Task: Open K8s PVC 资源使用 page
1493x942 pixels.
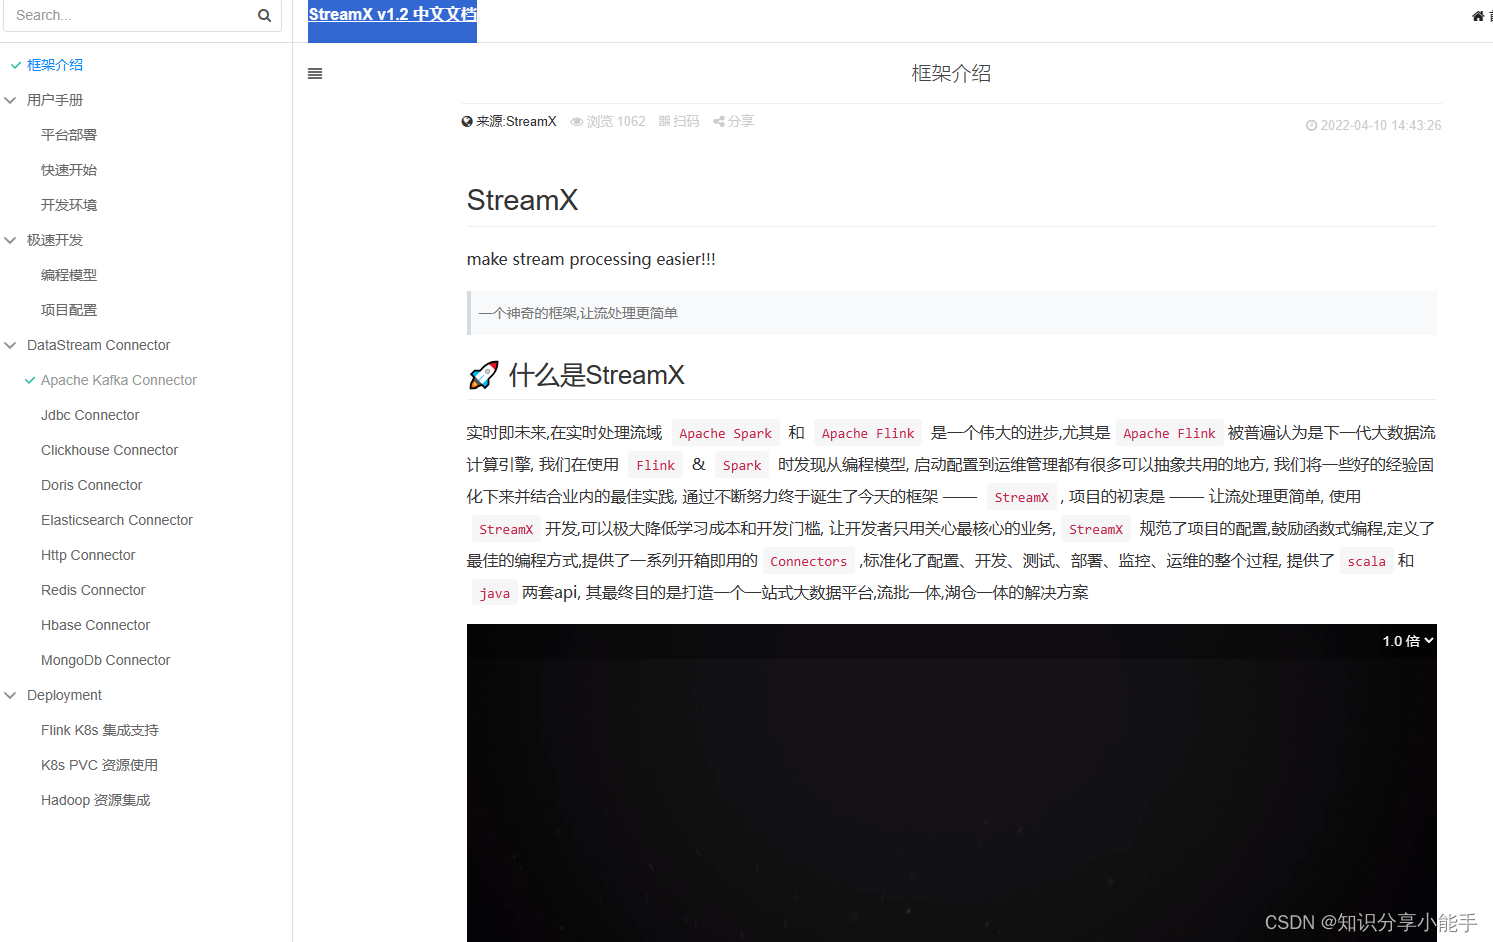Action: pyautogui.click(x=99, y=765)
